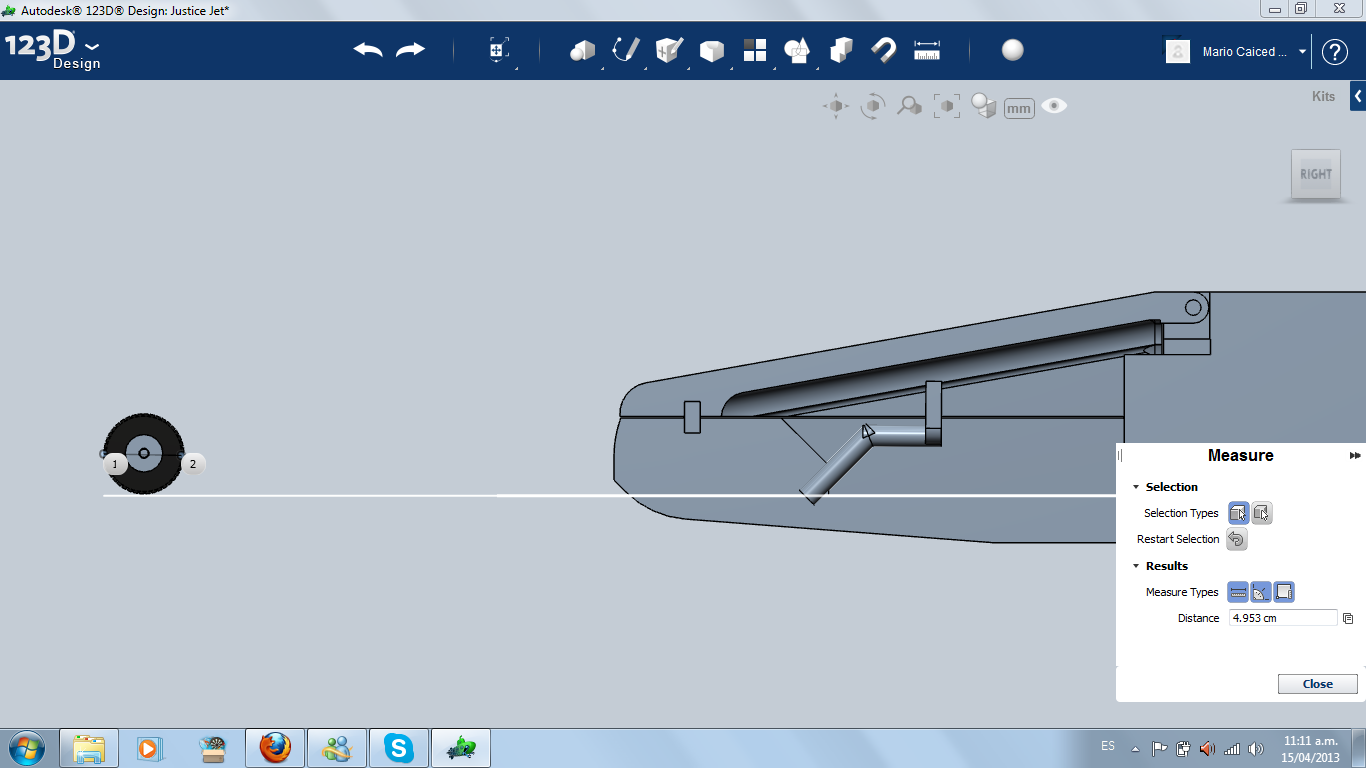The image size is (1366, 768).
Task: Toggle the eye visibility options
Action: pyautogui.click(x=1054, y=106)
